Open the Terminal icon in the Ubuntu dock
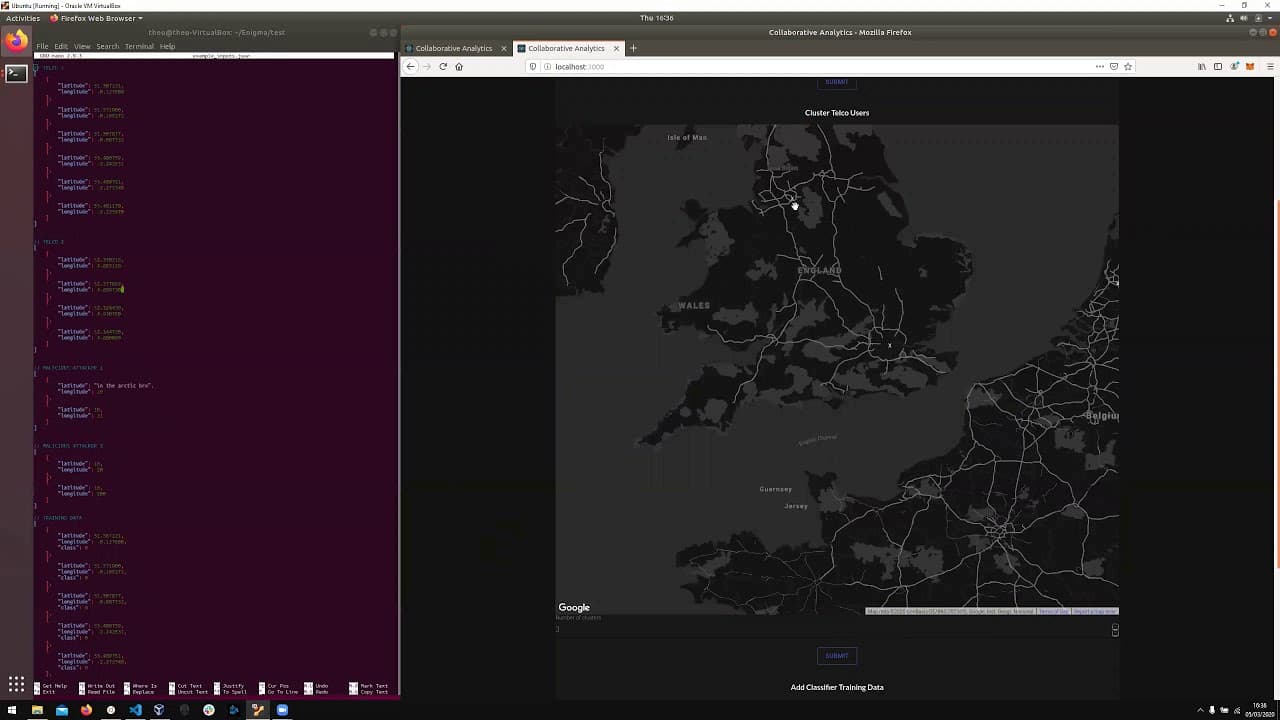 [x=16, y=73]
